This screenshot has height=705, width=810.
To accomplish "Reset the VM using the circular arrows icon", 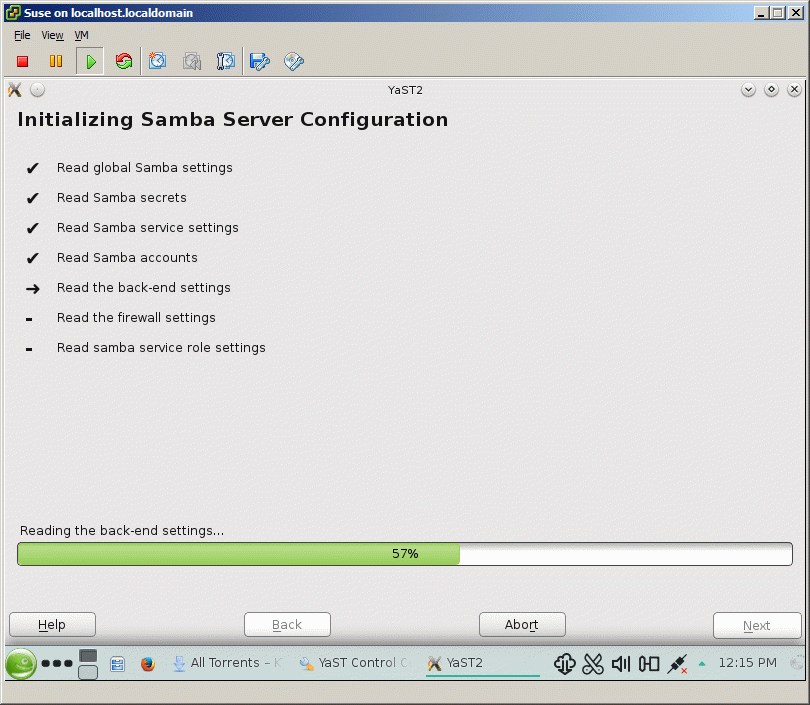I will 124,61.
